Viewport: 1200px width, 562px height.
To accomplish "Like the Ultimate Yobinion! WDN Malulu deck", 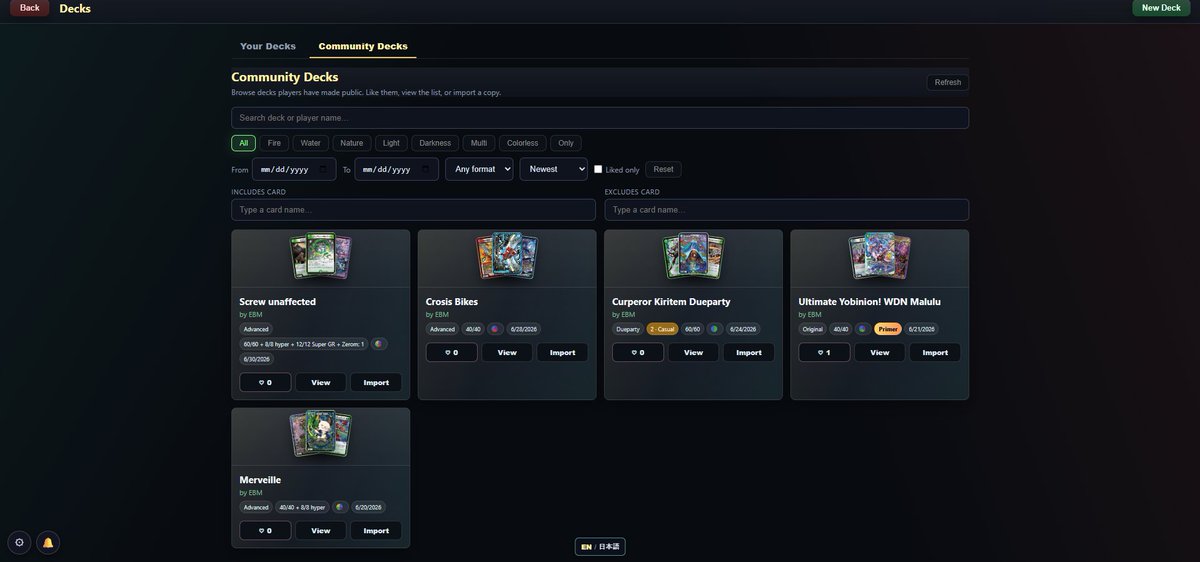I will click(824, 352).
